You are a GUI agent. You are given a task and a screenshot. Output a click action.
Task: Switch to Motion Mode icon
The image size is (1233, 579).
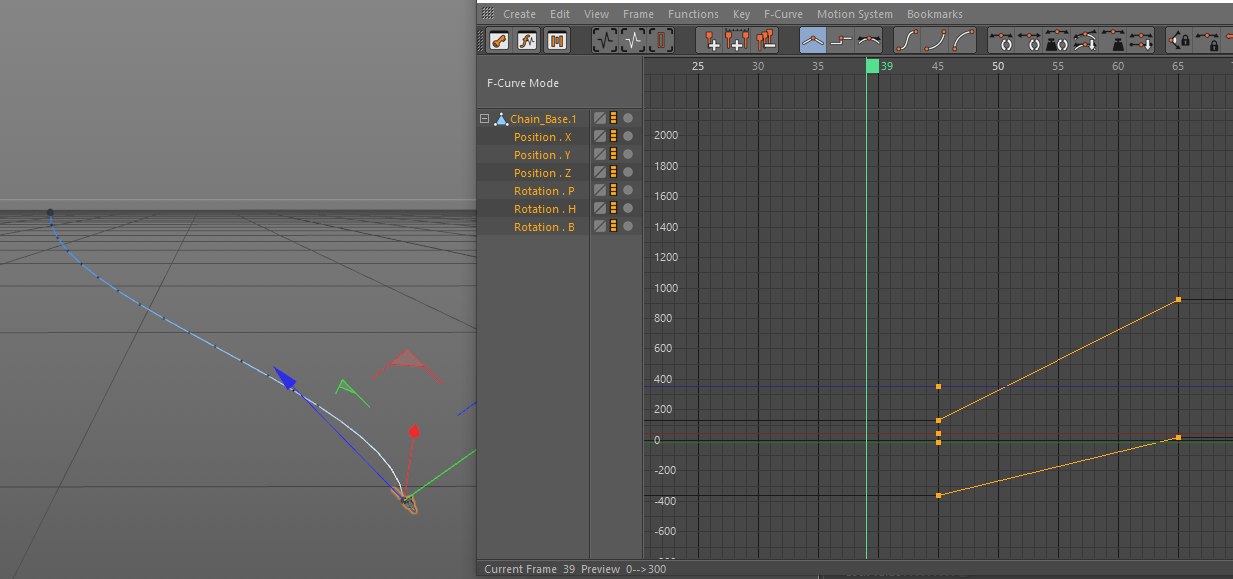point(557,41)
